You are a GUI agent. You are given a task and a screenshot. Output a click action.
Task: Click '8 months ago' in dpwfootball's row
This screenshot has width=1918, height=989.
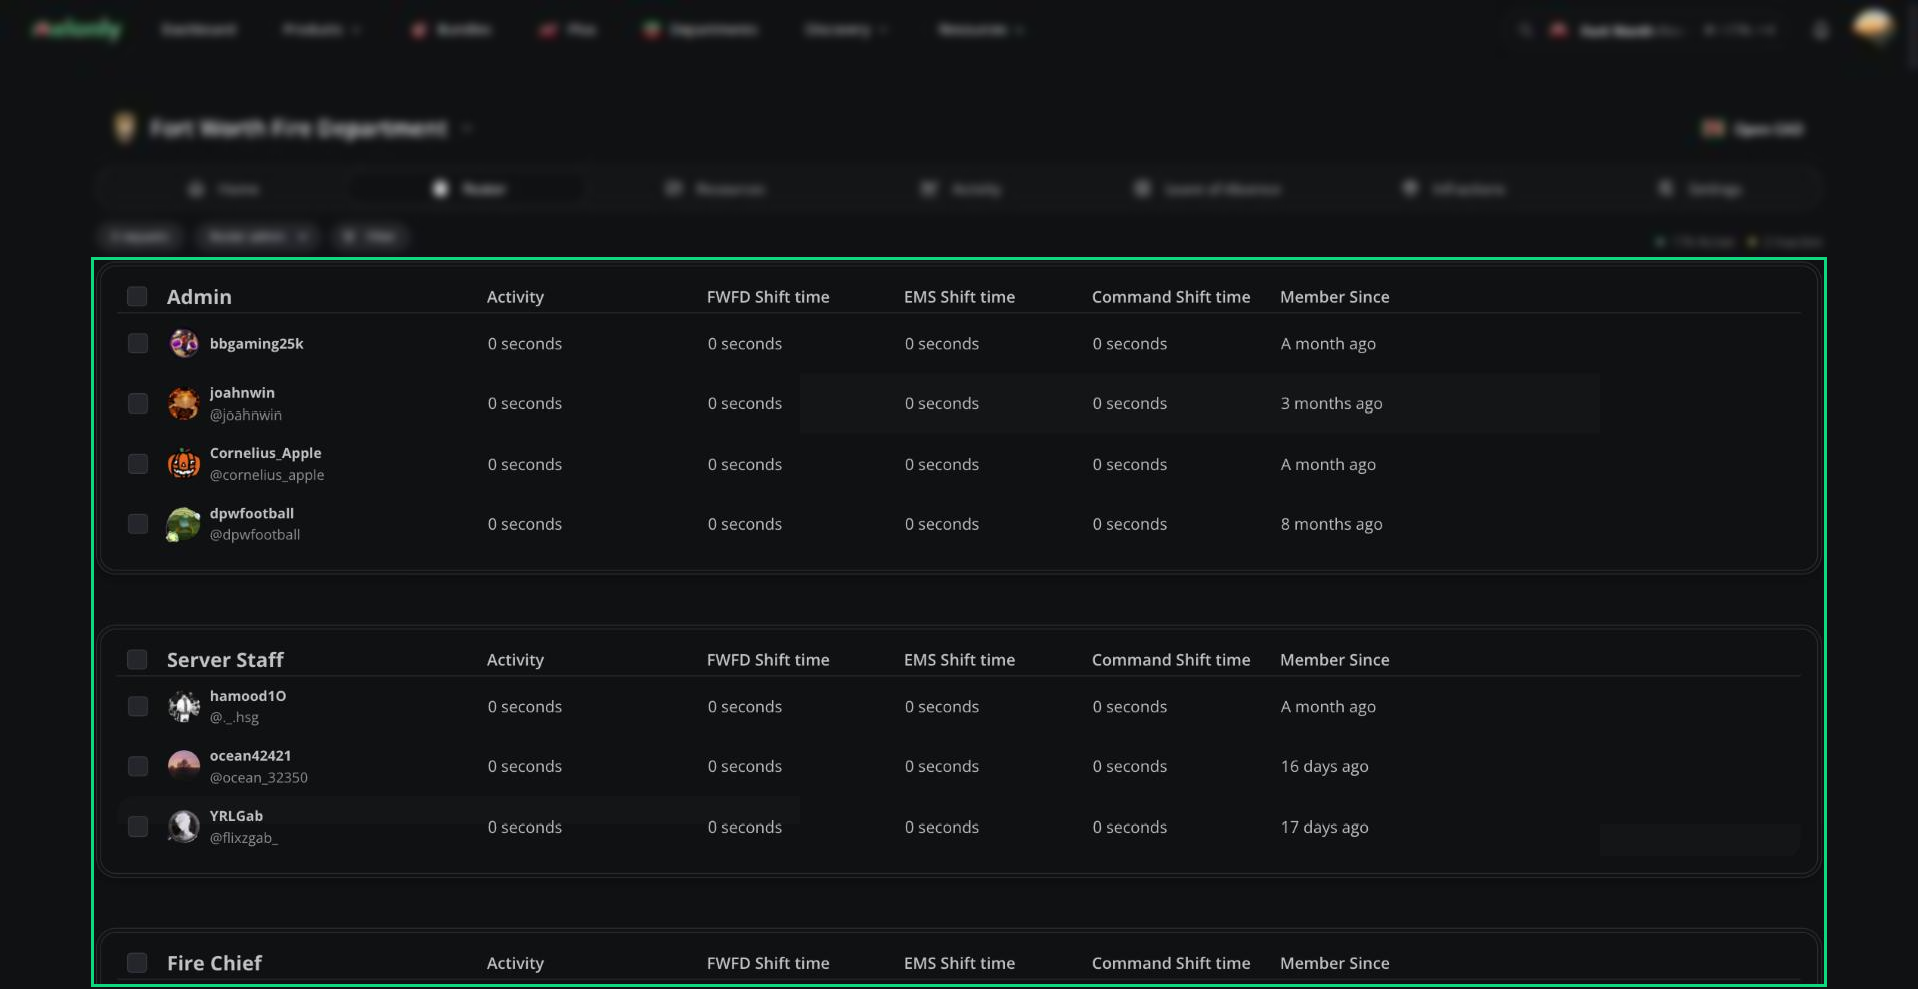coord(1332,524)
